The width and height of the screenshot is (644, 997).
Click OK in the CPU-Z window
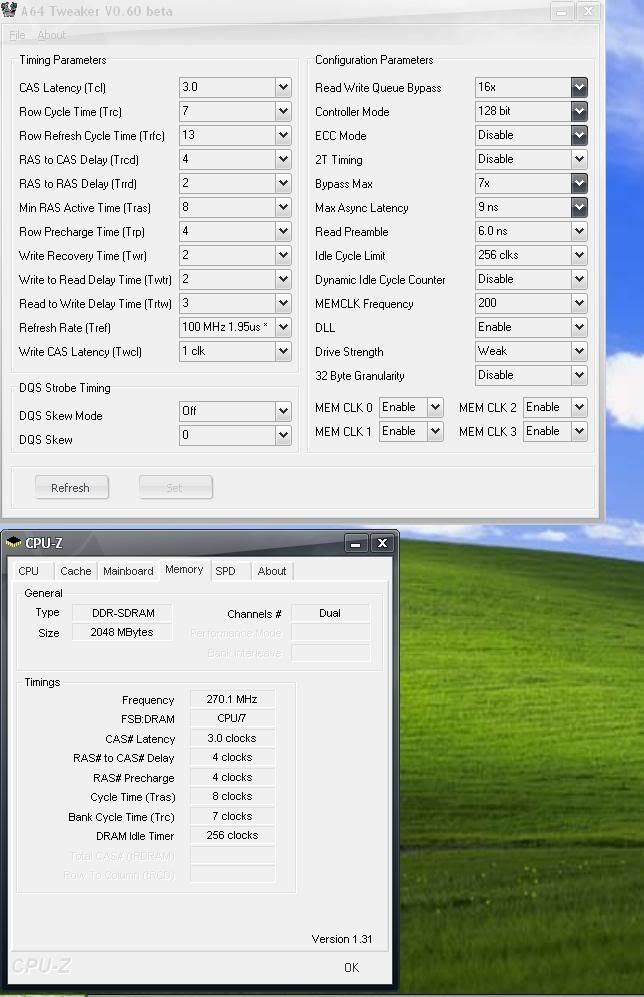(x=352, y=967)
